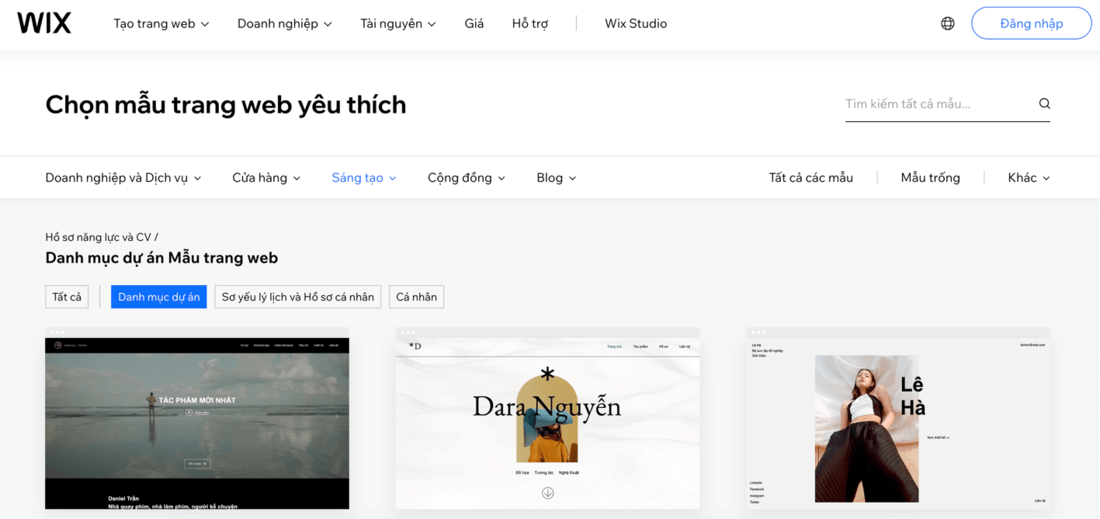Open the Wix Studio link
The image size is (1100, 519).
635,24
